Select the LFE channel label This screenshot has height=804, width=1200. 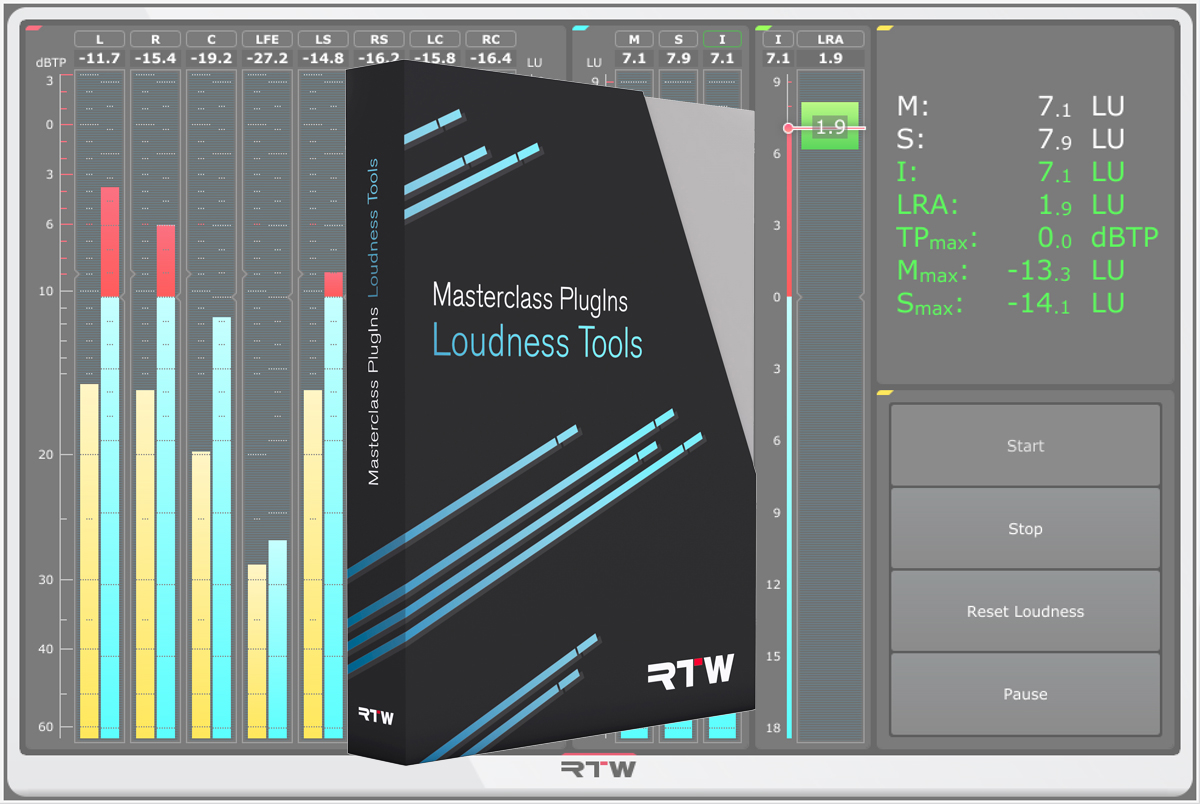pyautogui.click(x=267, y=39)
